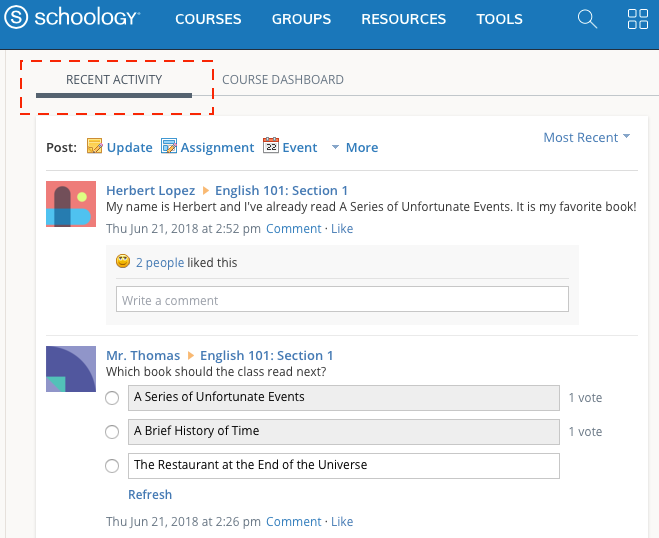Viewport: 659px width, 538px height.
Task: Open the search magnifier icon
Action: [587, 19]
